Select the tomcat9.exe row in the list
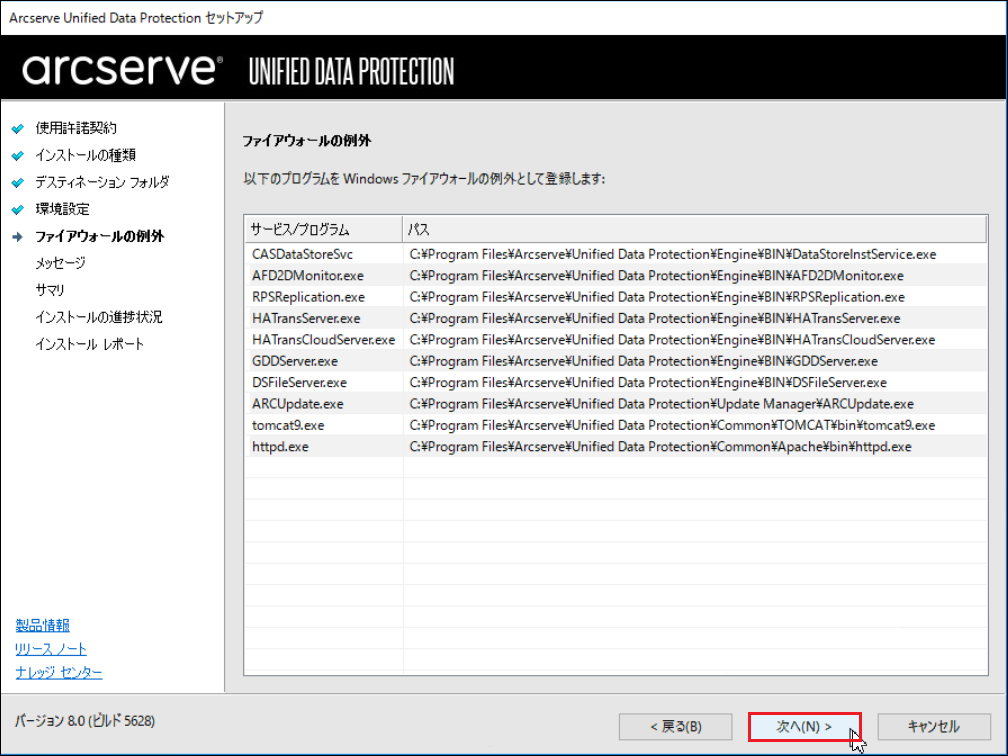 (x=616, y=425)
